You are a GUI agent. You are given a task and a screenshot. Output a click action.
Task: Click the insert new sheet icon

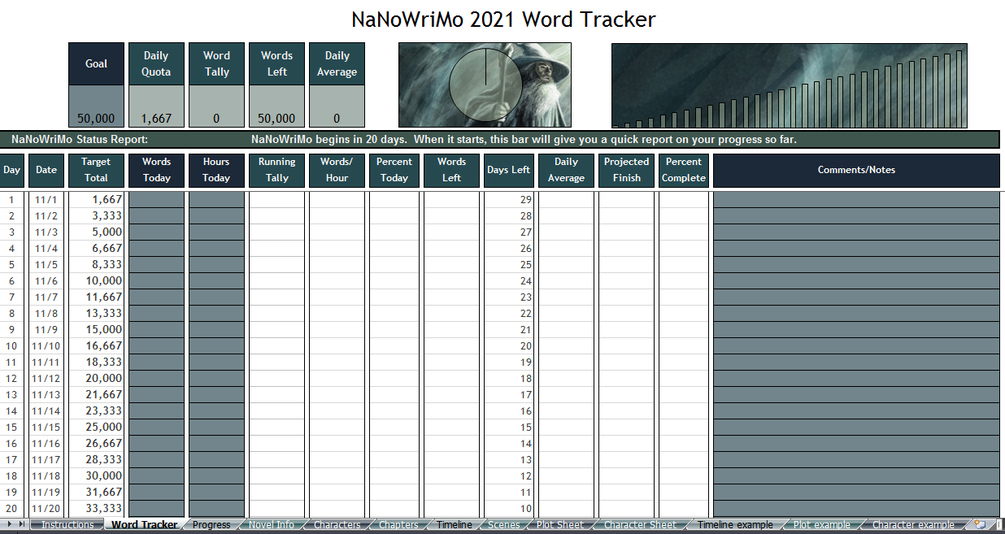(x=980, y=524)
